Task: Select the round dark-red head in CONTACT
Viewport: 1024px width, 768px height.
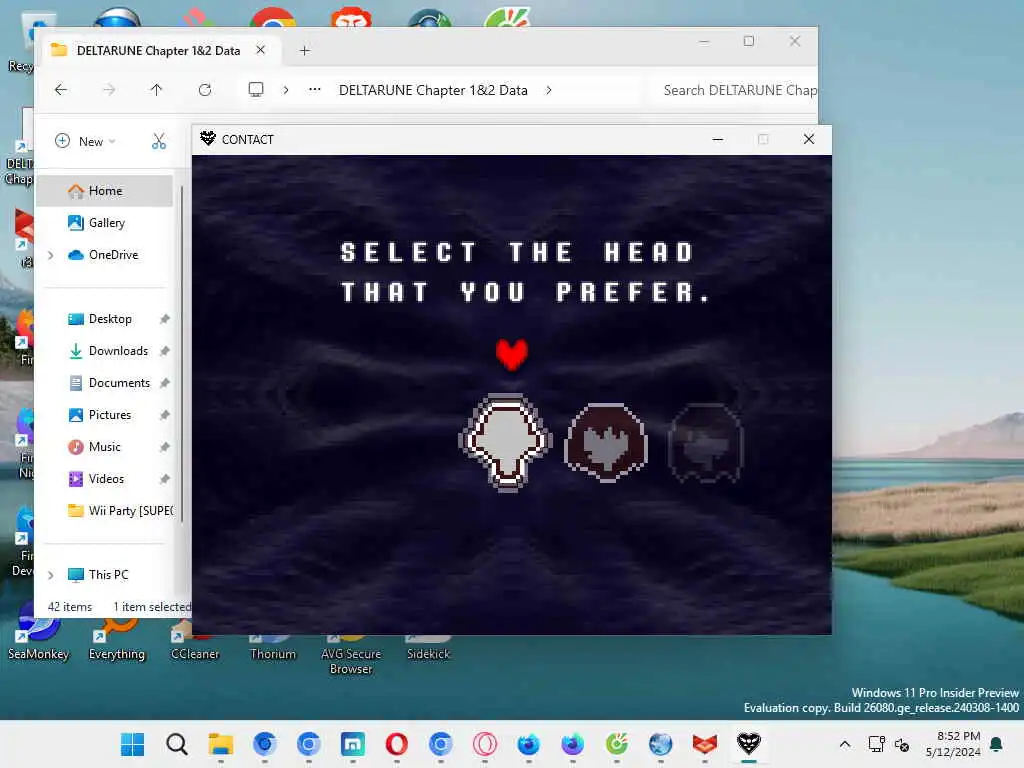Action: (607, 442)
